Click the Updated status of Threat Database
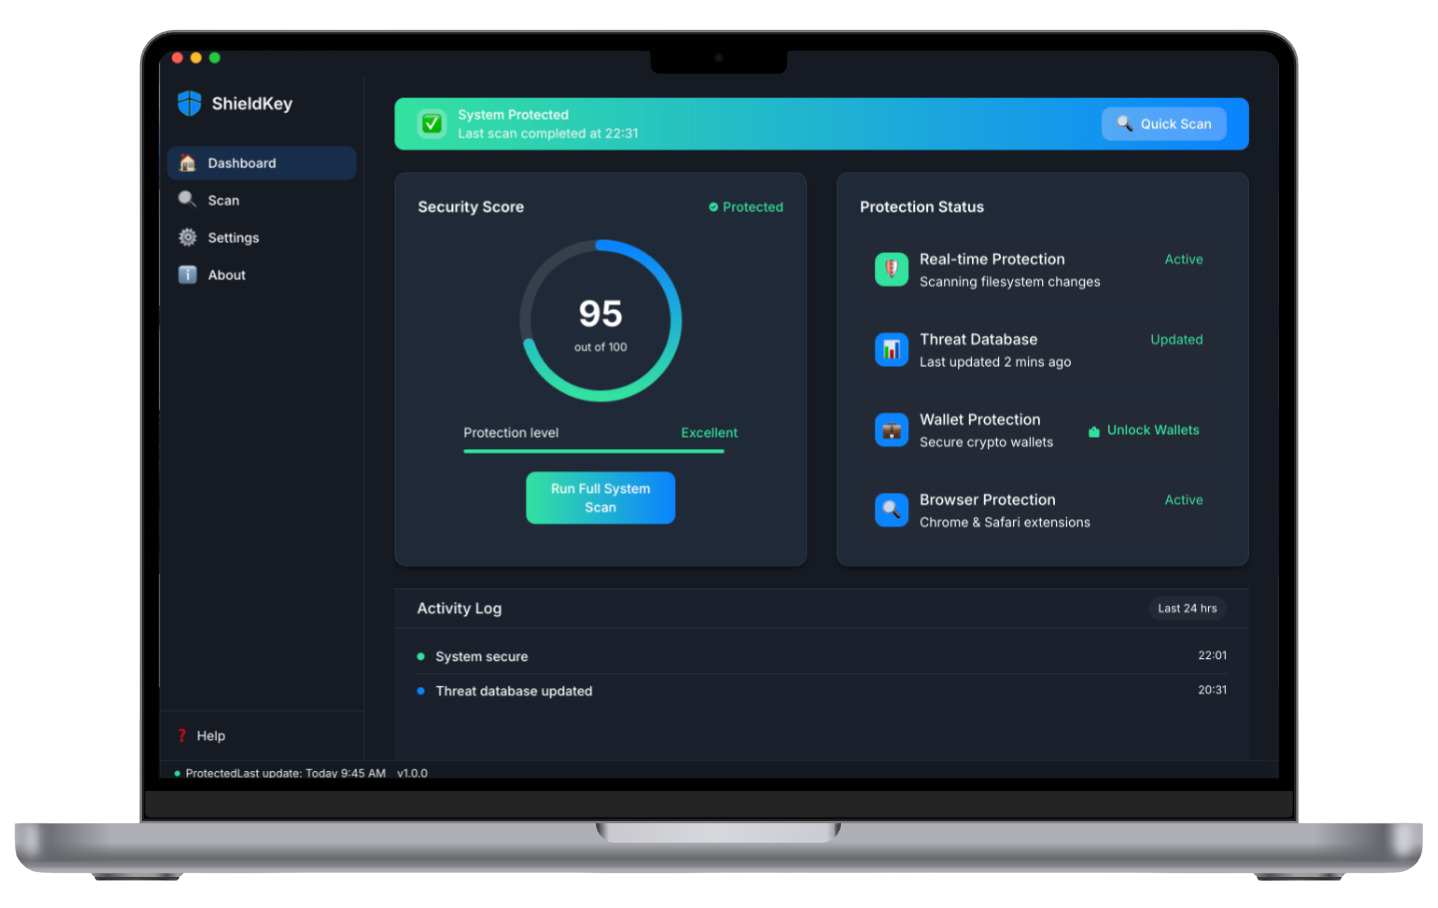 pos(1176,339)
